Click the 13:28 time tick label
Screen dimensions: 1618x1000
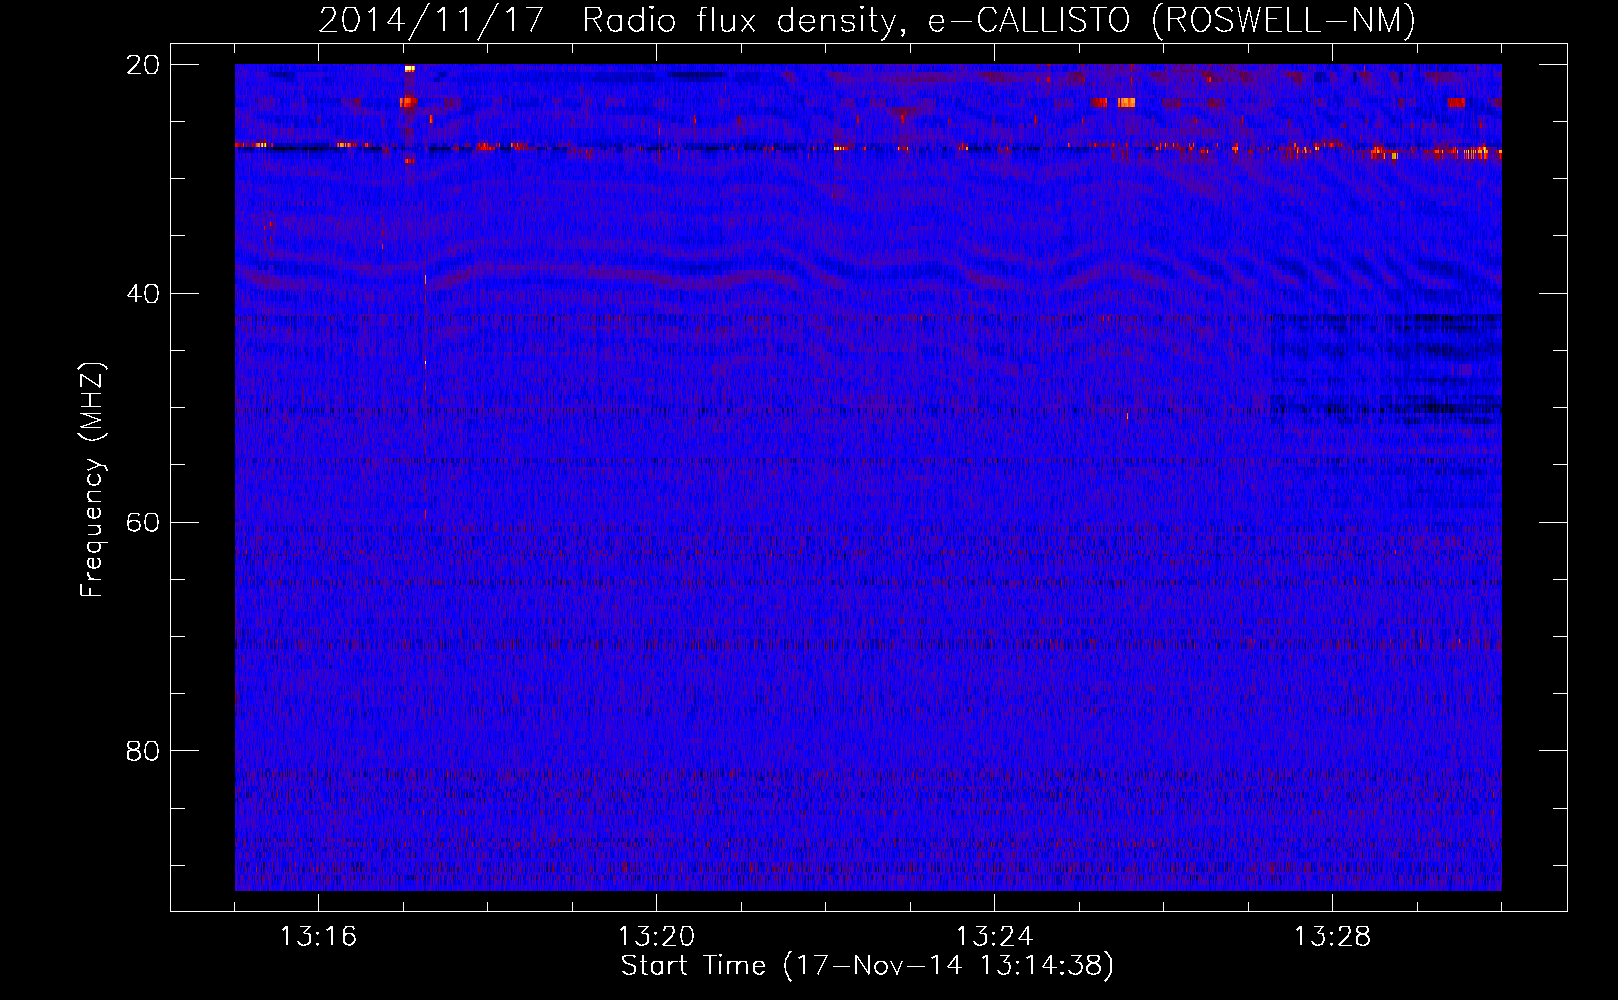click(1332, 936)
